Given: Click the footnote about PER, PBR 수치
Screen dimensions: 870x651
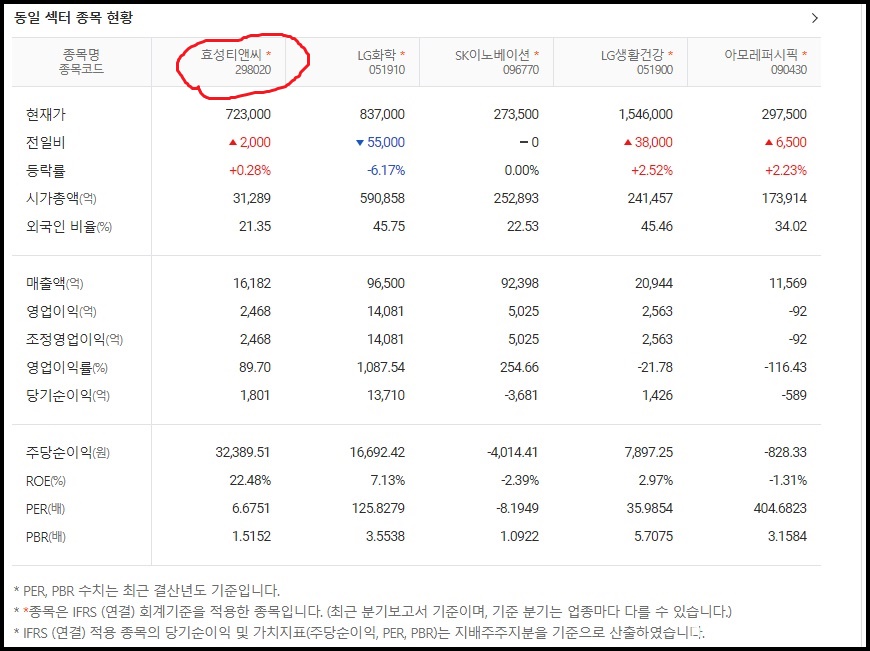Looking at the screenshot, I should click(147, 591).
